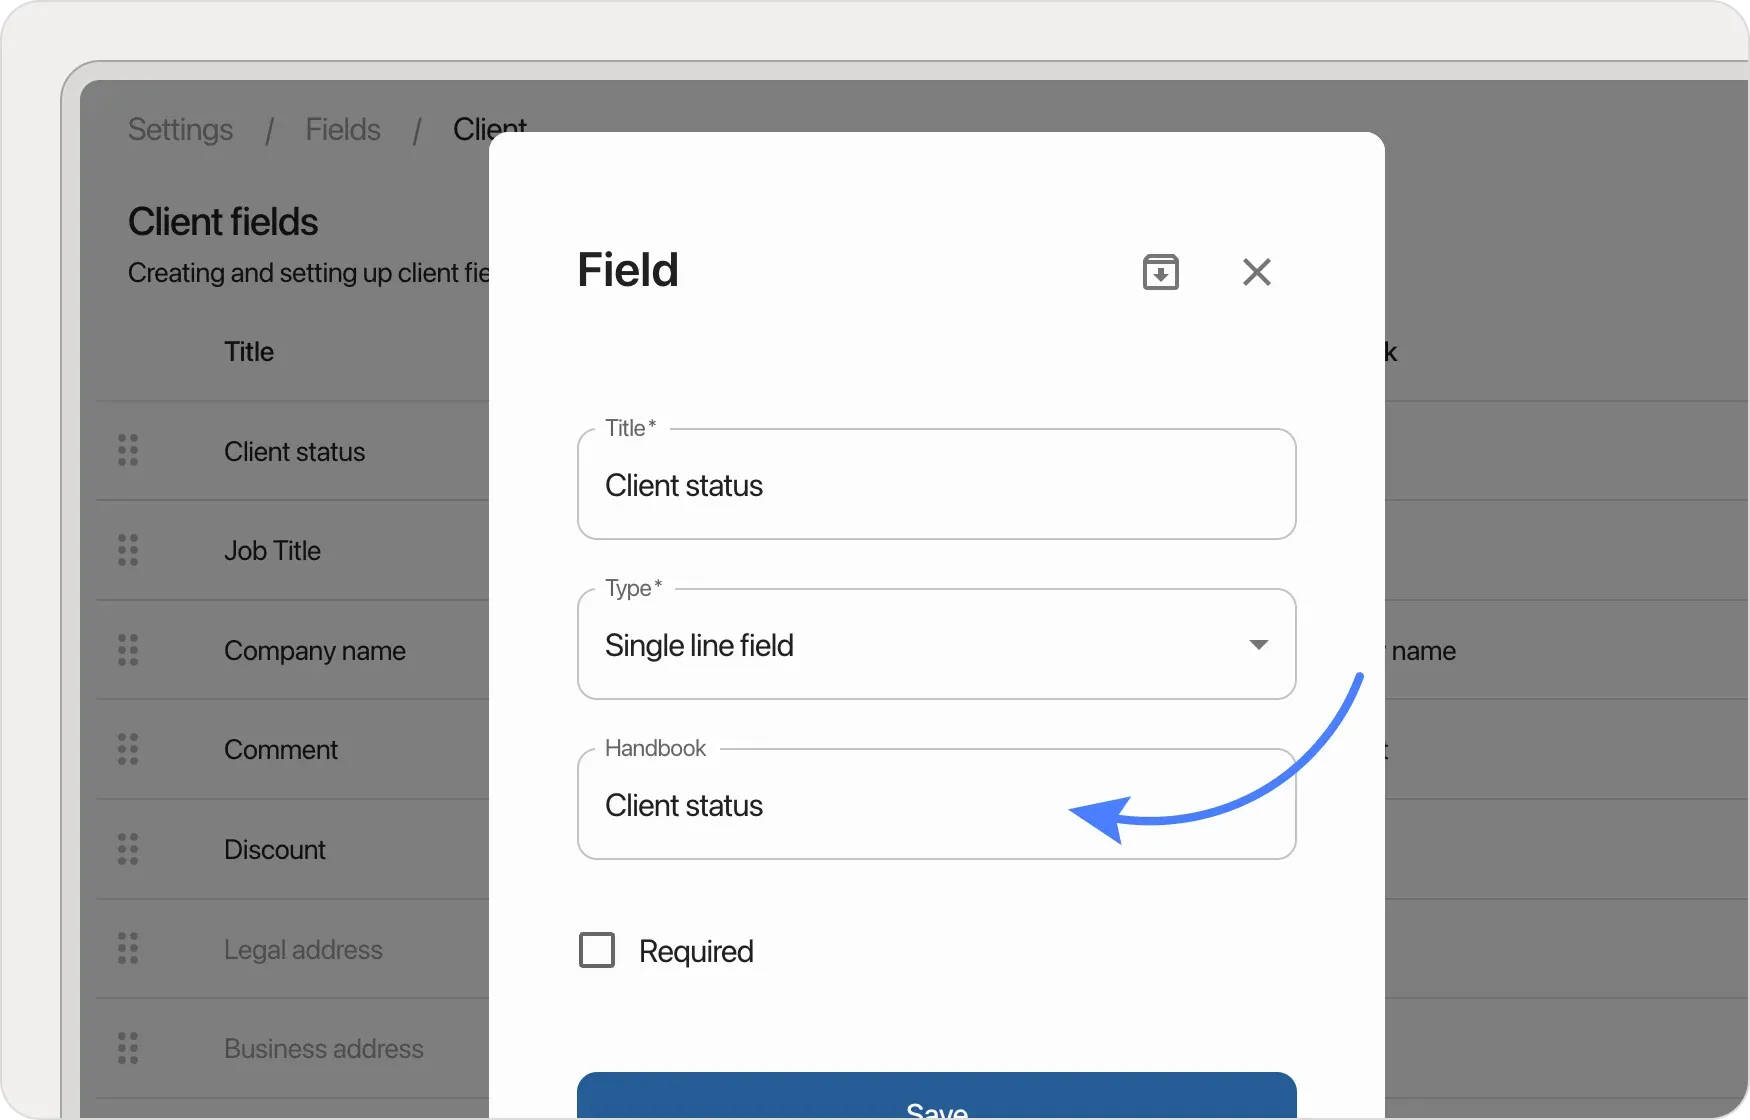The height and width of the screenshot is (1120, 1750).
Task: Open the field Type dropdown
Action: tap(936, 645)
